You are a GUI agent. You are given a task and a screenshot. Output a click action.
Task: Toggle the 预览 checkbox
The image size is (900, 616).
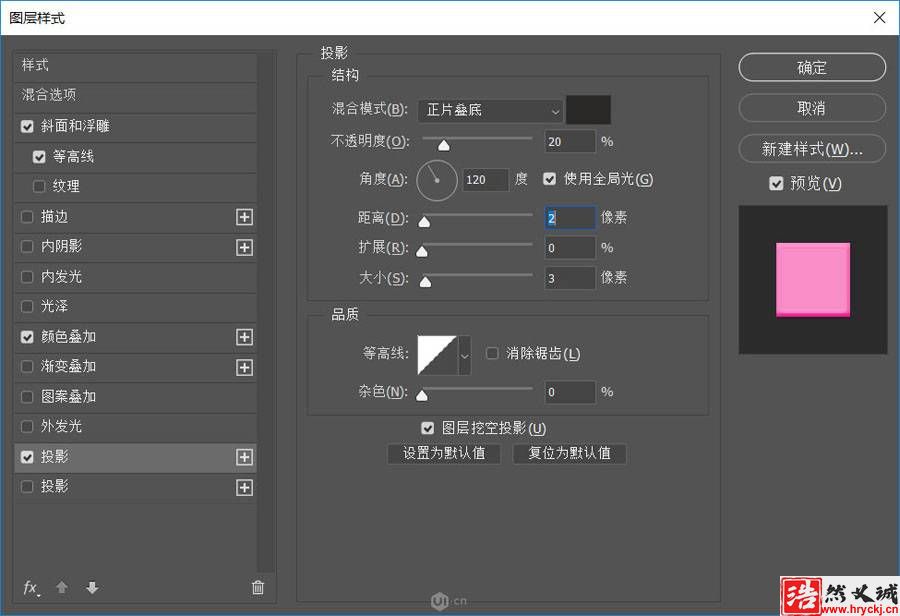point(776,184)
